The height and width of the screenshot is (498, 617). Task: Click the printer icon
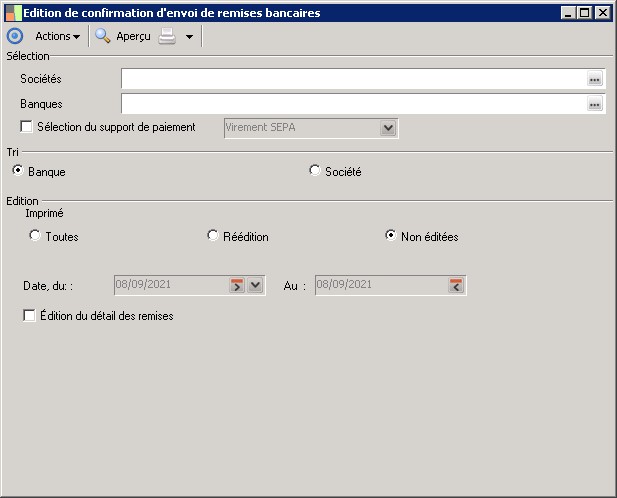tap(167, 36)
